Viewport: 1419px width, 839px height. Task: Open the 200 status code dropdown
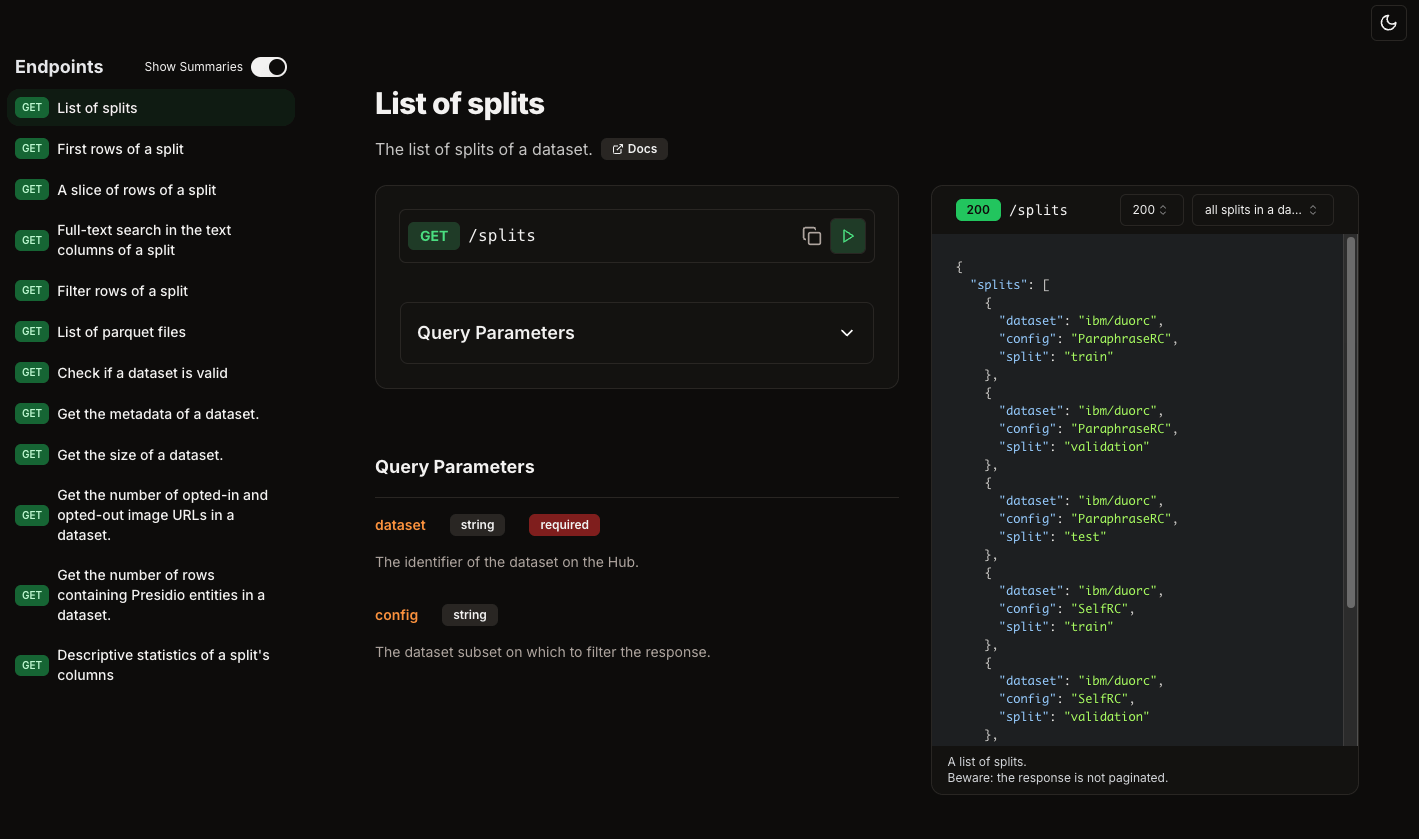(x=1150, y=210)
